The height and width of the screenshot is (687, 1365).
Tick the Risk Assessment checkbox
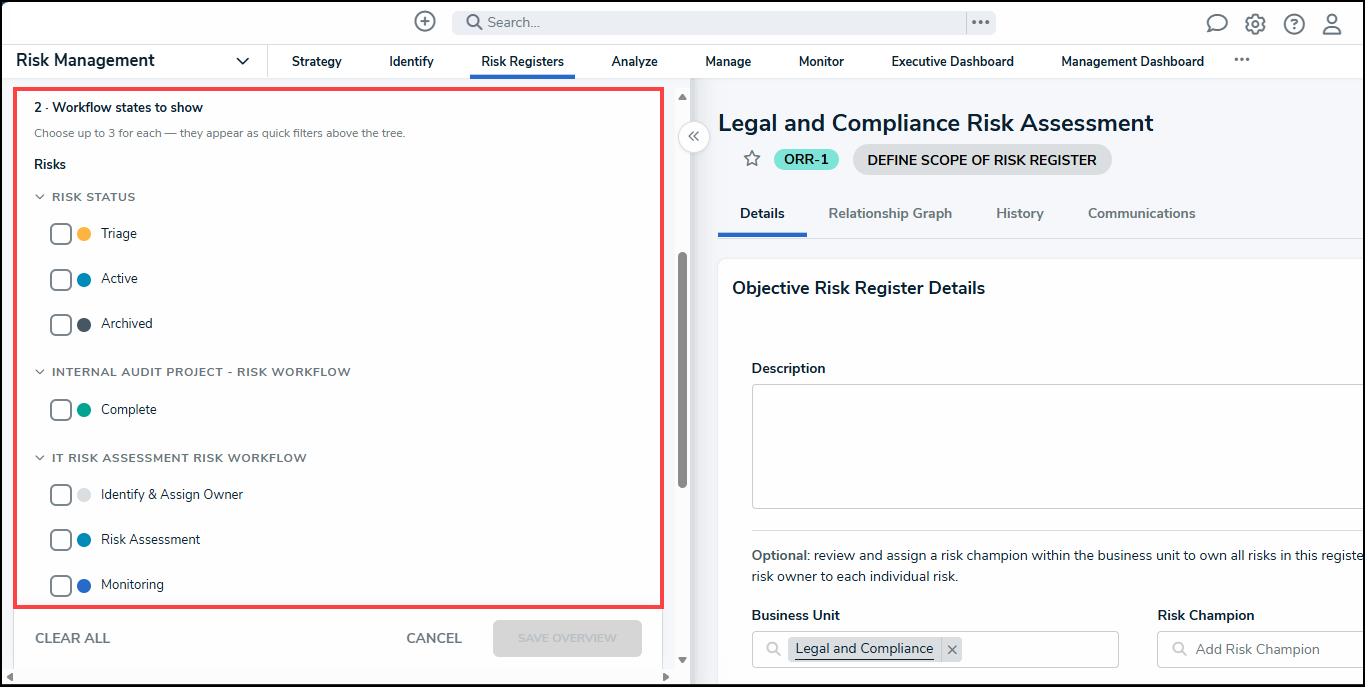(x=61, y=540)
